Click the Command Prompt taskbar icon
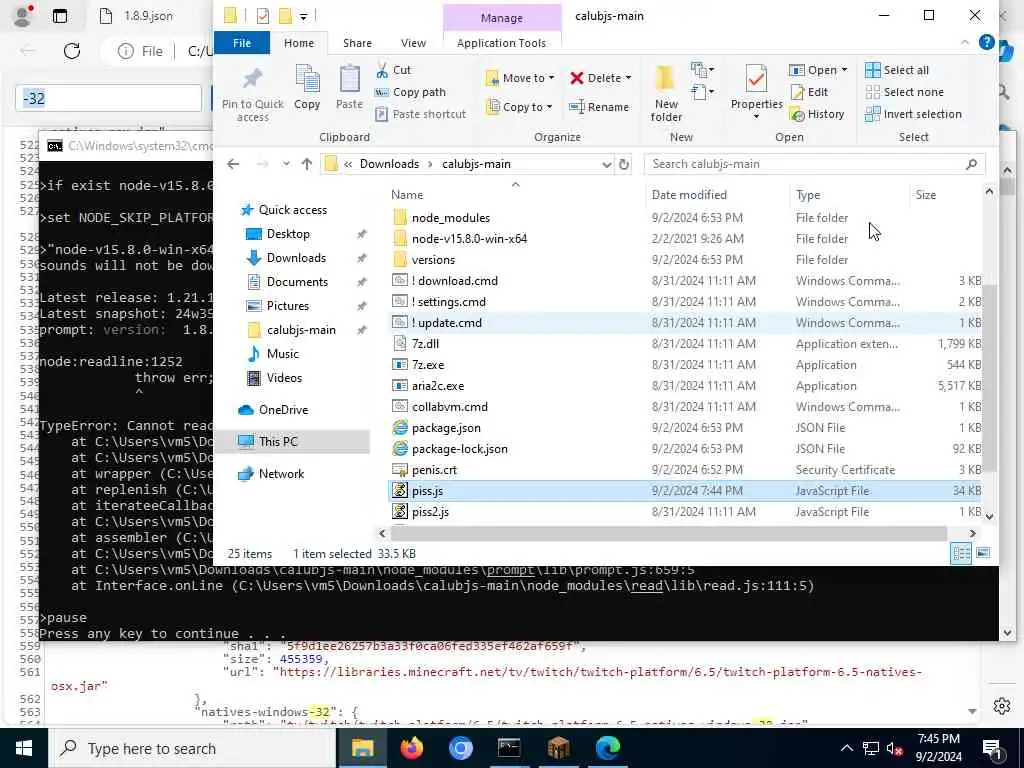1024x768 pixels. pyautogui.click(x=509, y=748)
